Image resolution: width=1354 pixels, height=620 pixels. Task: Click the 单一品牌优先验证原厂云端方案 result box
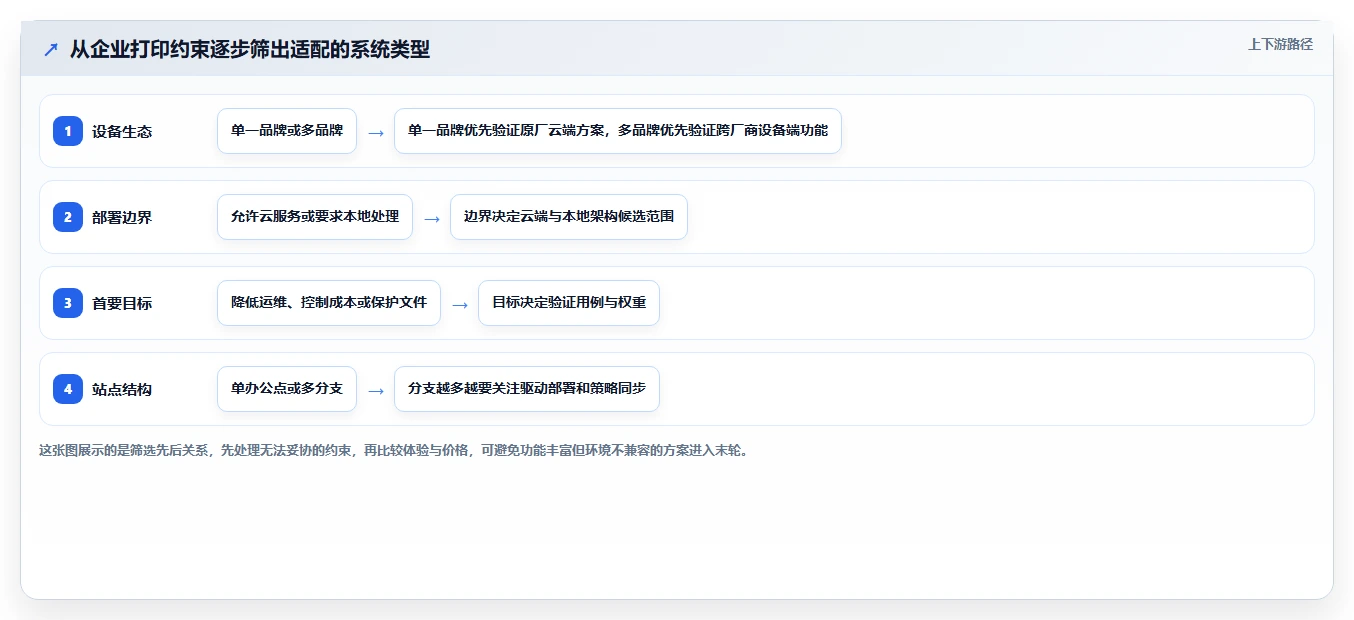pos(618,131)
